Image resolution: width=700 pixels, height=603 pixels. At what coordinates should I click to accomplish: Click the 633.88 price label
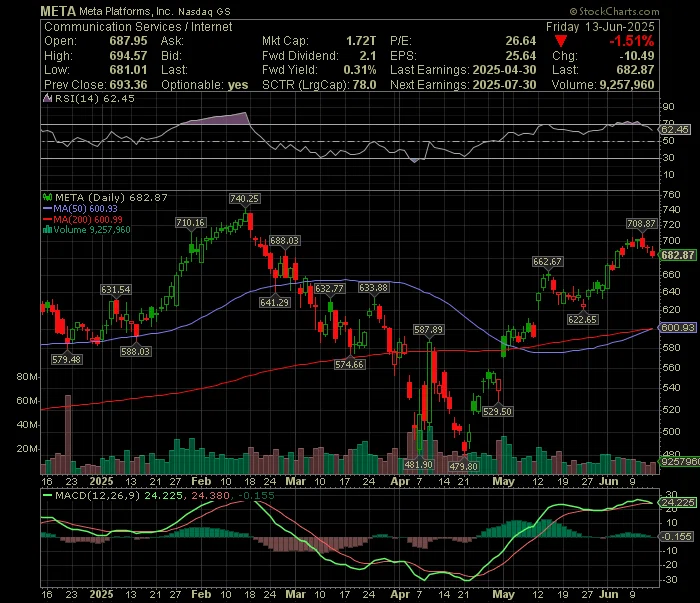[374, 288]
